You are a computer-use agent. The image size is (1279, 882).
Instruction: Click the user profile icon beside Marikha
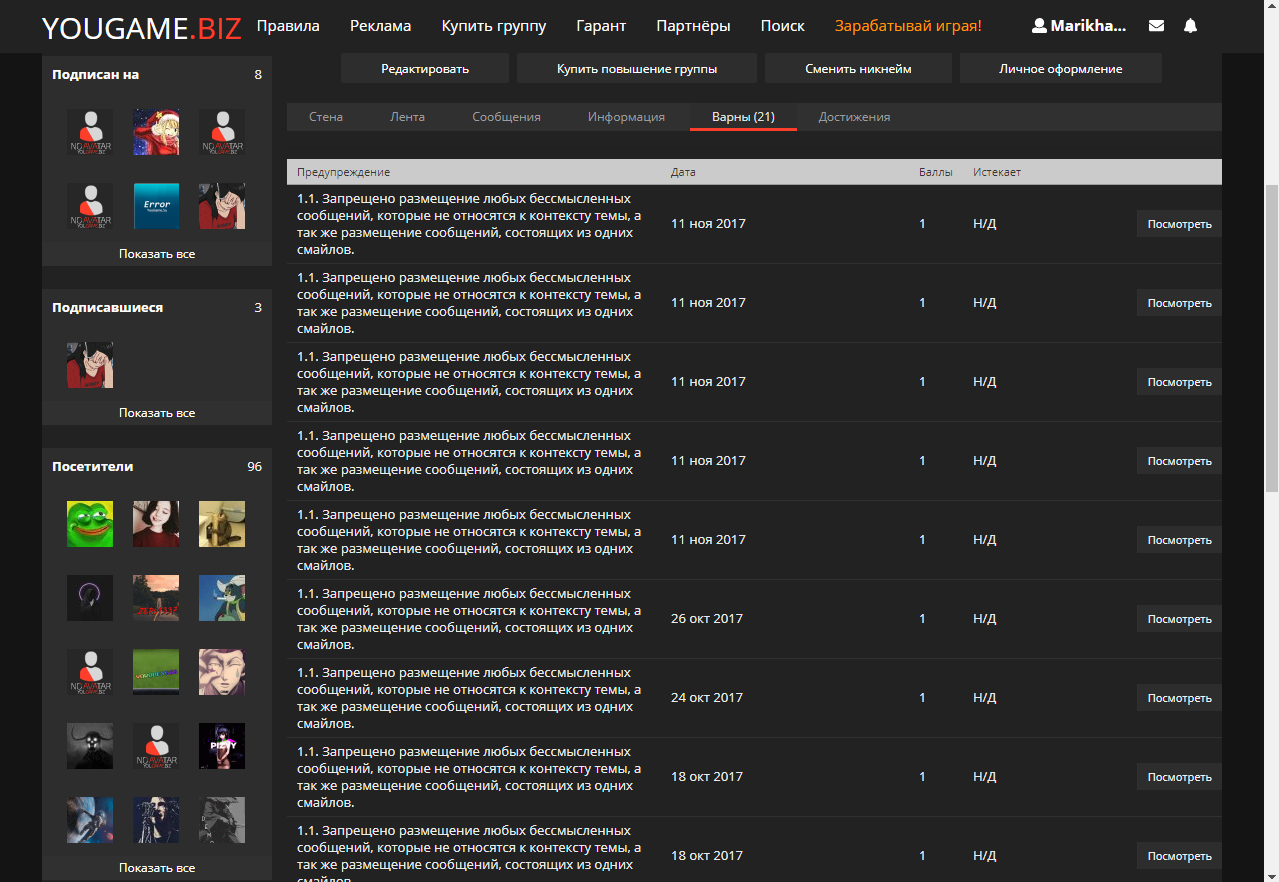1039,26
